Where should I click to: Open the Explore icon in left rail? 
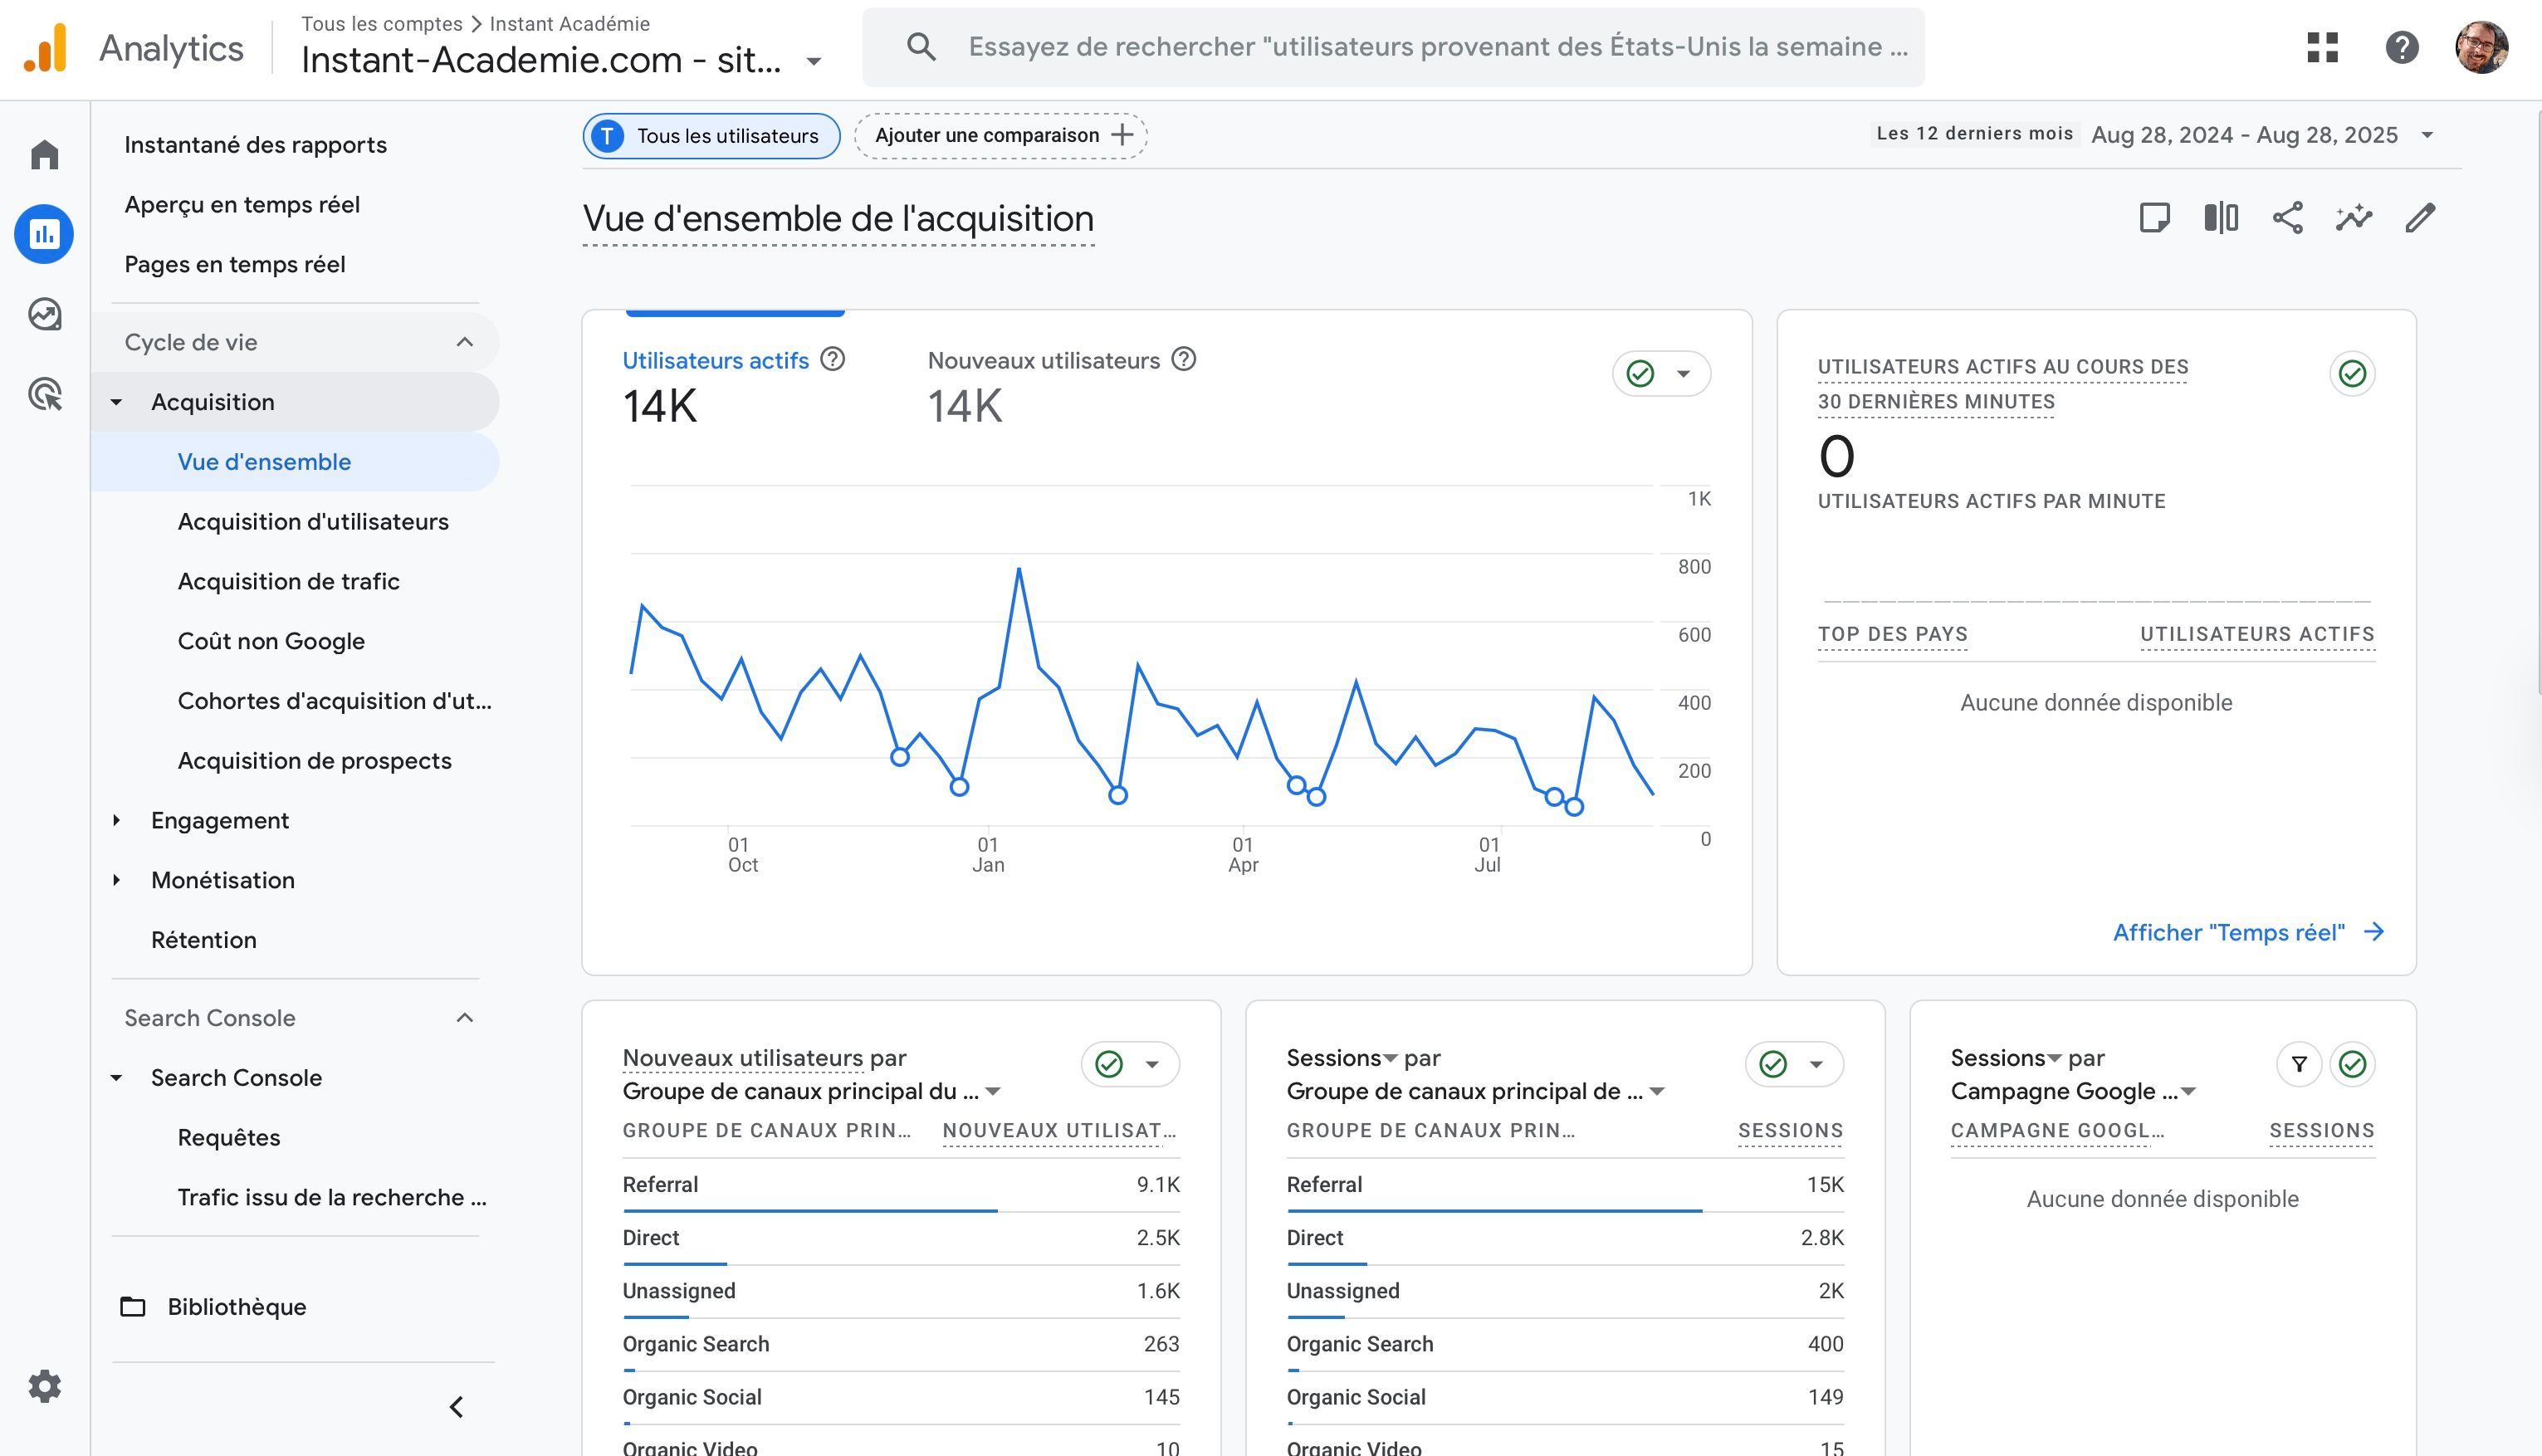coord(45,315)
